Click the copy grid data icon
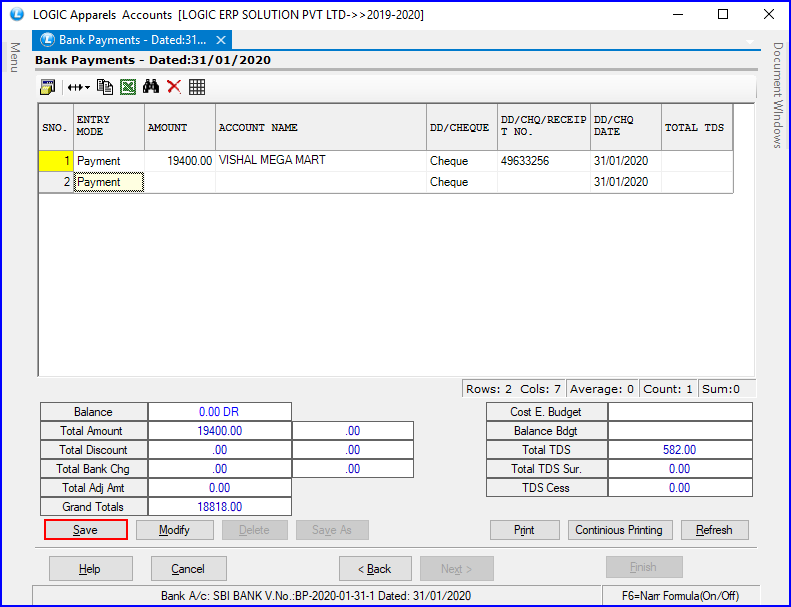Screen dimensions: 791x607 [105, 87]
